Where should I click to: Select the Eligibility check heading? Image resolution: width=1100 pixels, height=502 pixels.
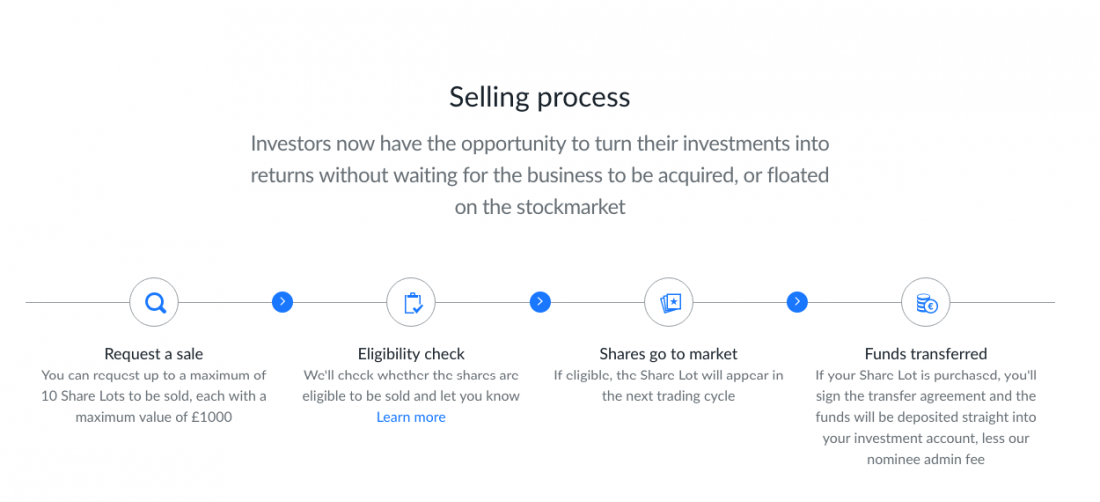[x=411, y=353]
